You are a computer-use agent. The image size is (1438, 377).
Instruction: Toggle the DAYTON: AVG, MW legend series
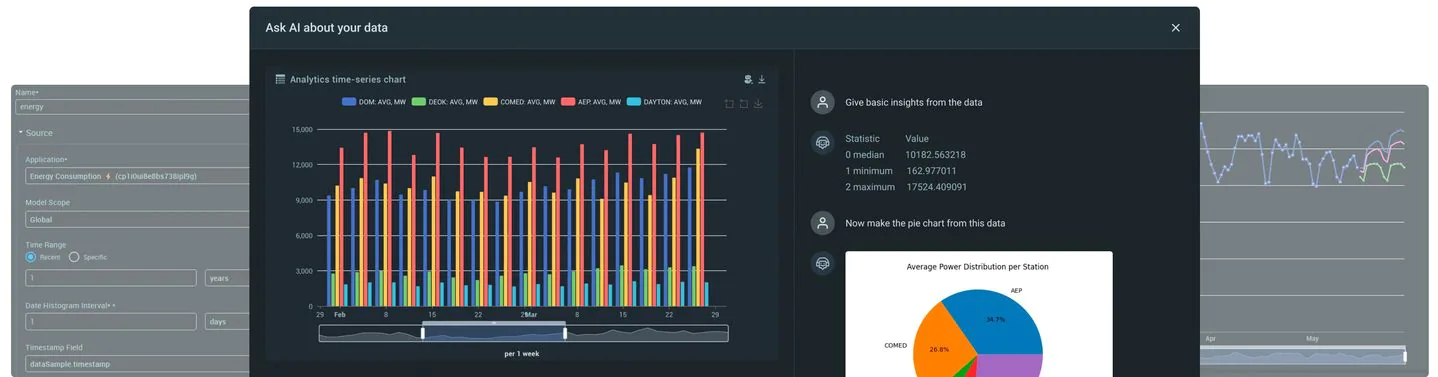point(663,102)
